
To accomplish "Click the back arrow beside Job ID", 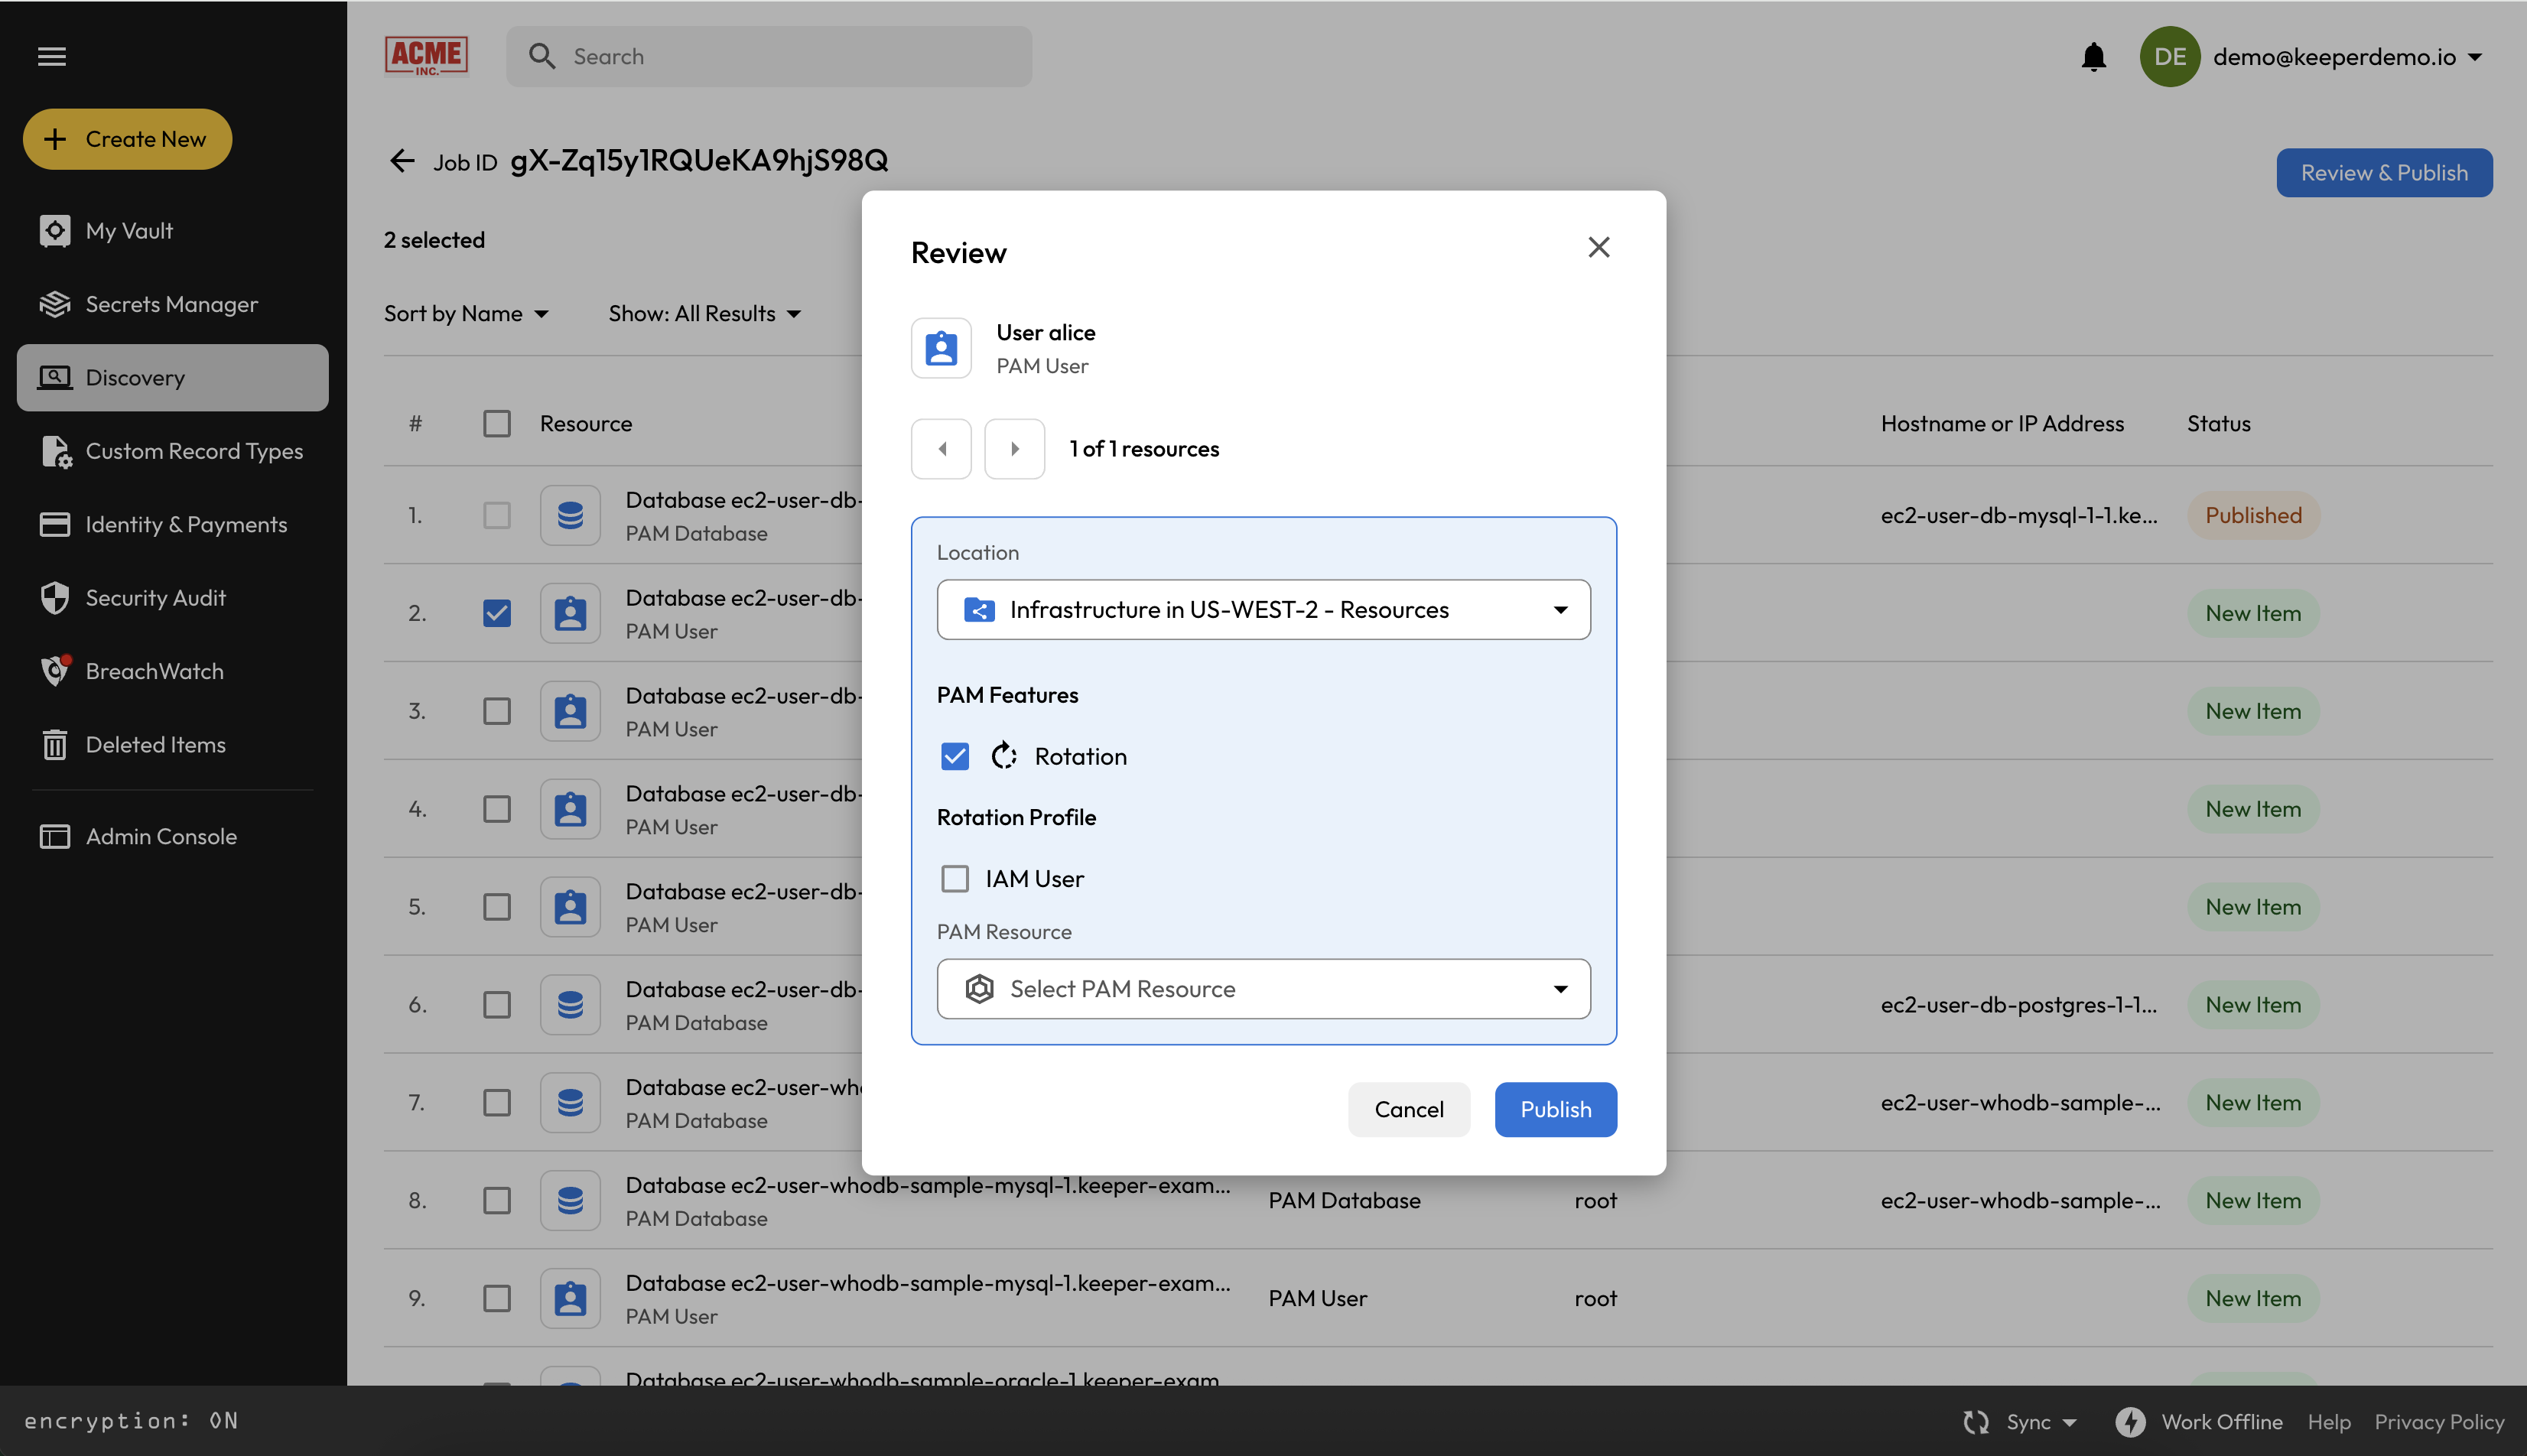I will pyautogui.click(x=402, y=161).
